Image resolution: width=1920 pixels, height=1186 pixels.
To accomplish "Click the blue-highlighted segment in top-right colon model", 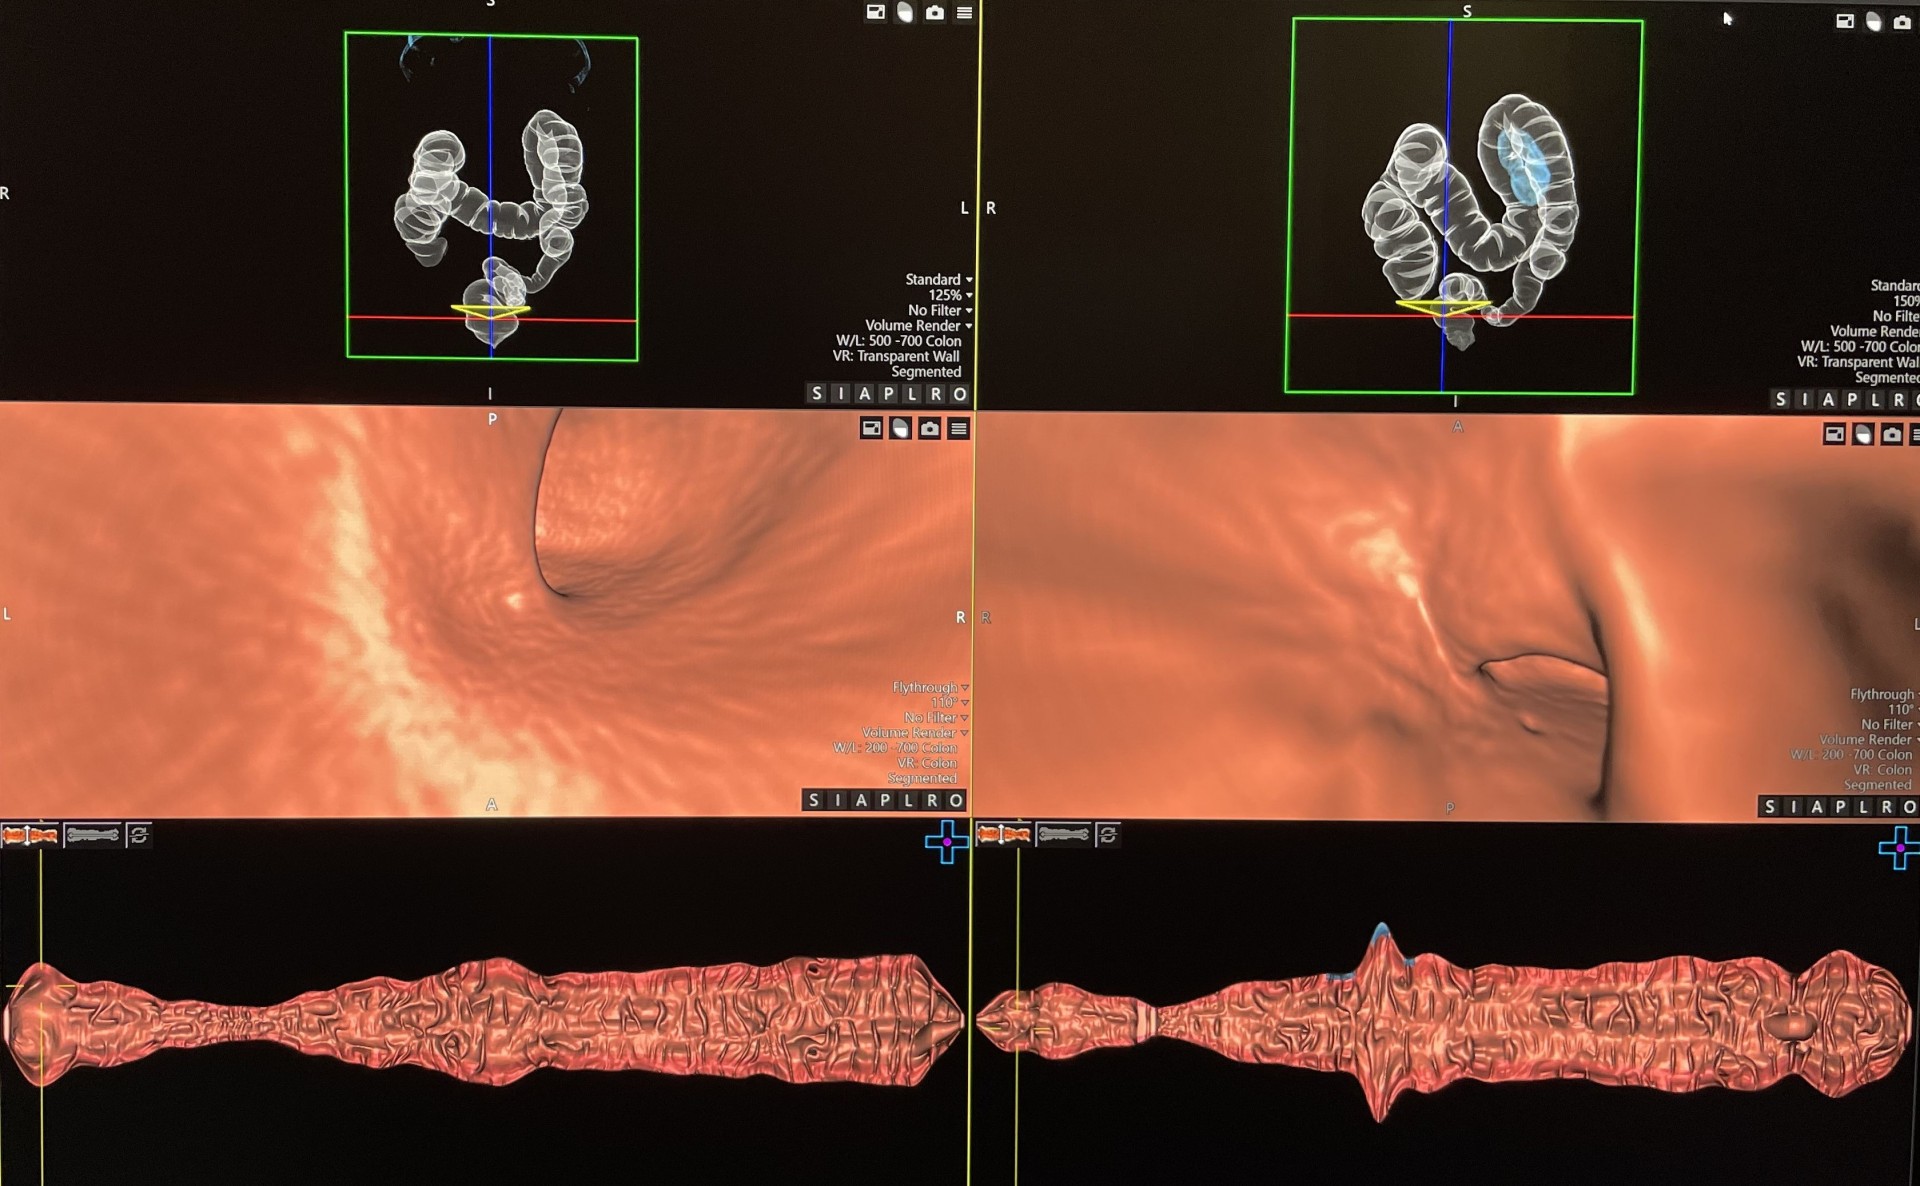I will click(1523, 165).
